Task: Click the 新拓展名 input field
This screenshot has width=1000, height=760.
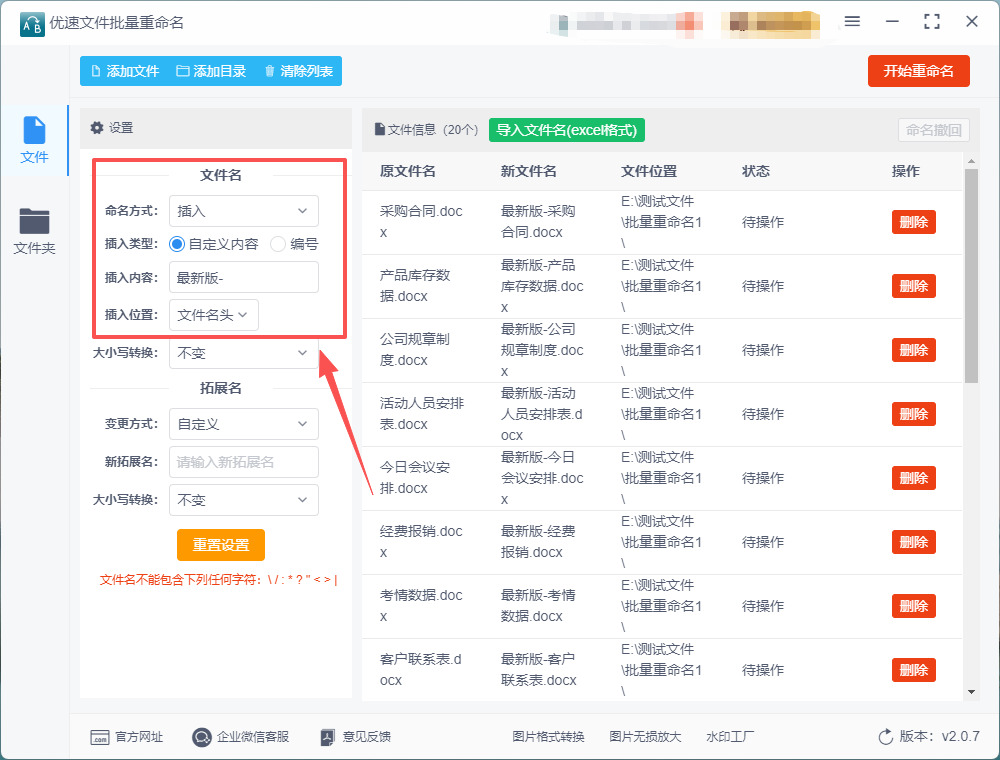Action: pos(243,462)
